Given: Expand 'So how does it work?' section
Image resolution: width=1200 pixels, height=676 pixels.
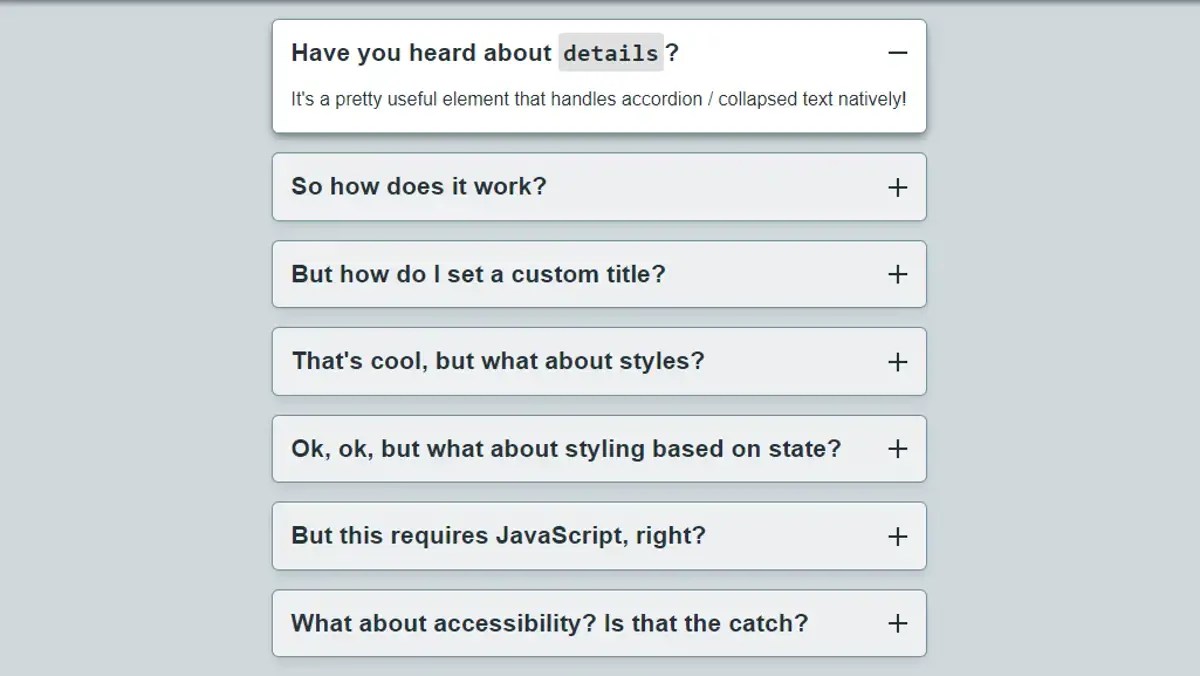Looking at the screenshot, I should click(419, 187).
